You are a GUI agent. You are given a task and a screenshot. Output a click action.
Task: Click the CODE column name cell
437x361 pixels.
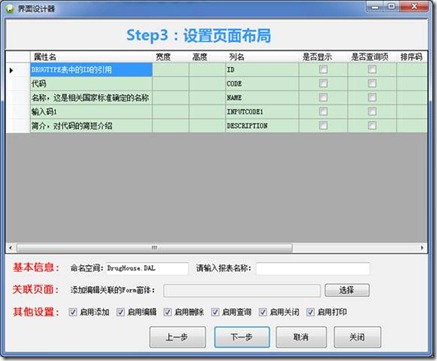point(262,84)
